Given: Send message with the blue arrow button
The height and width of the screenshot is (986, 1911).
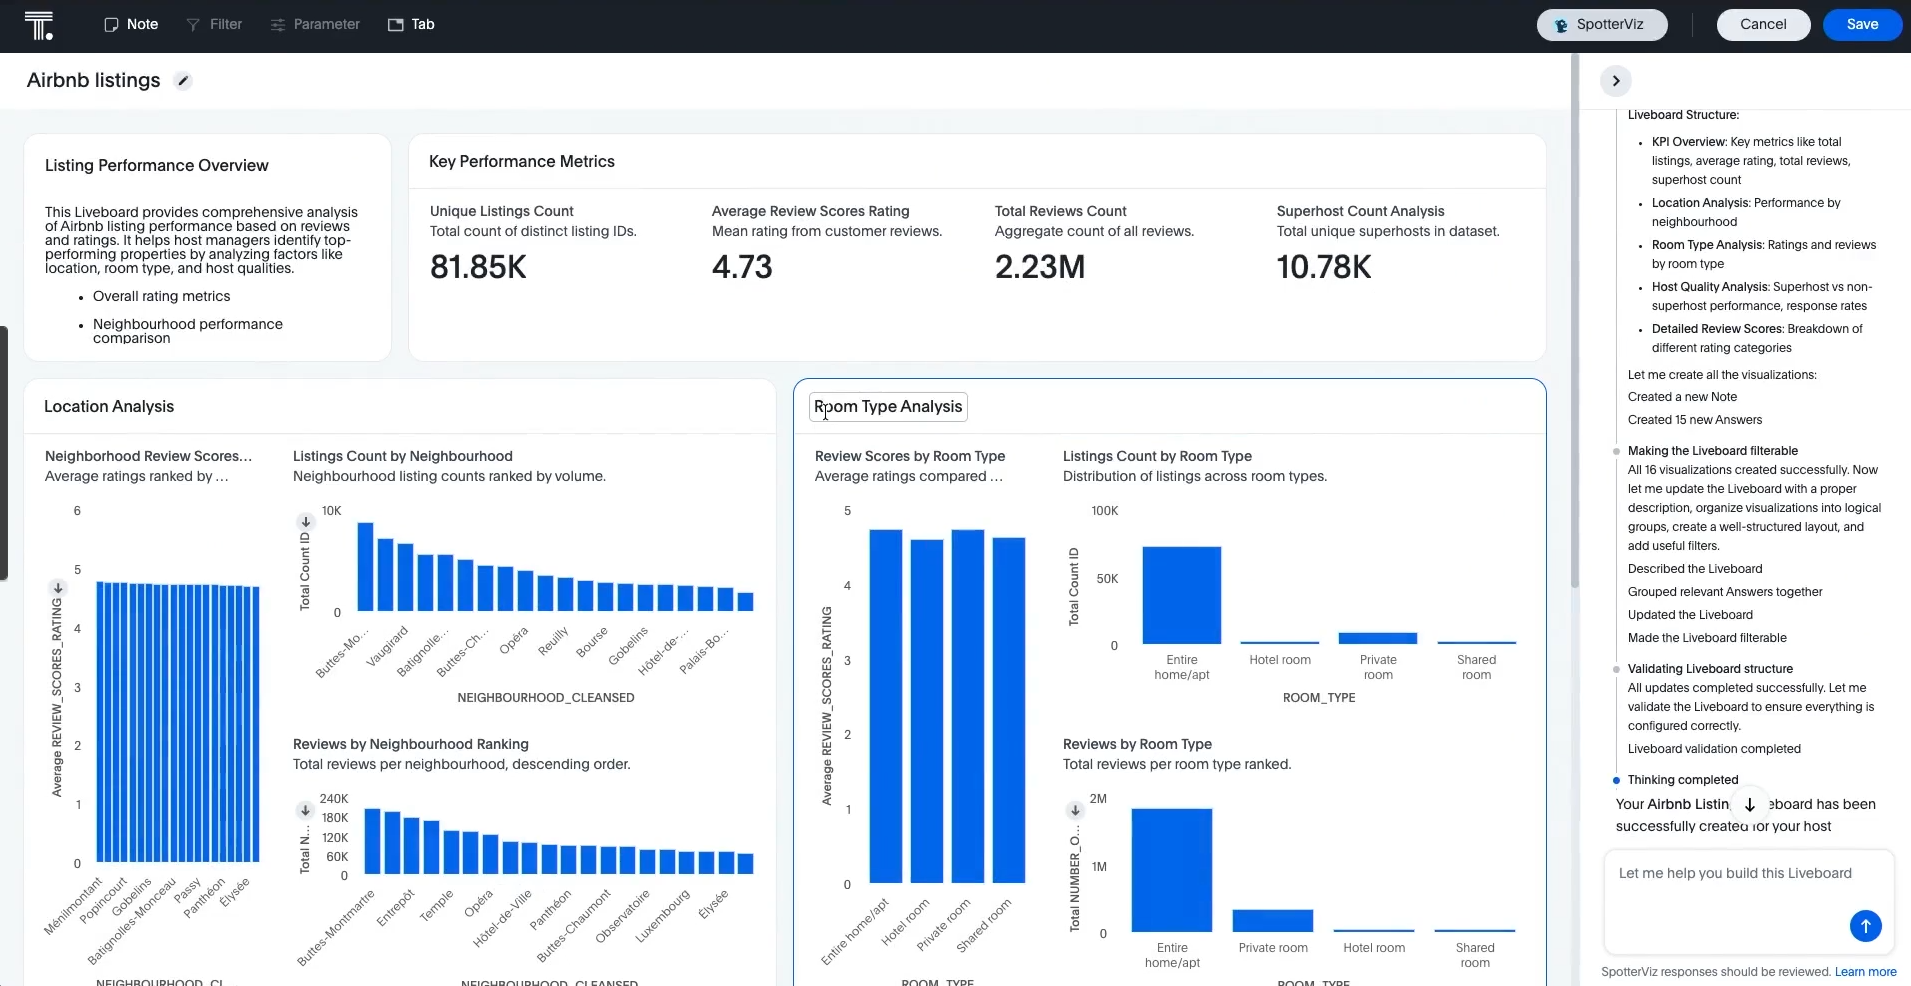Looking at the screenshot, I should click(1864, 926).
